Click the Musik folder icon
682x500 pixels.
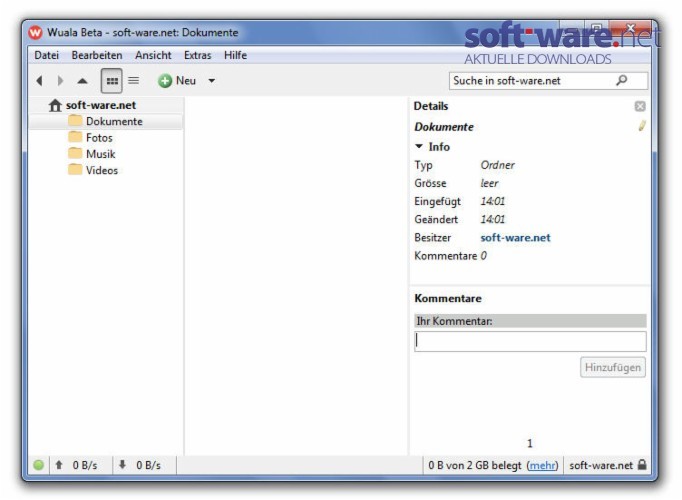[x=75, y=153]
